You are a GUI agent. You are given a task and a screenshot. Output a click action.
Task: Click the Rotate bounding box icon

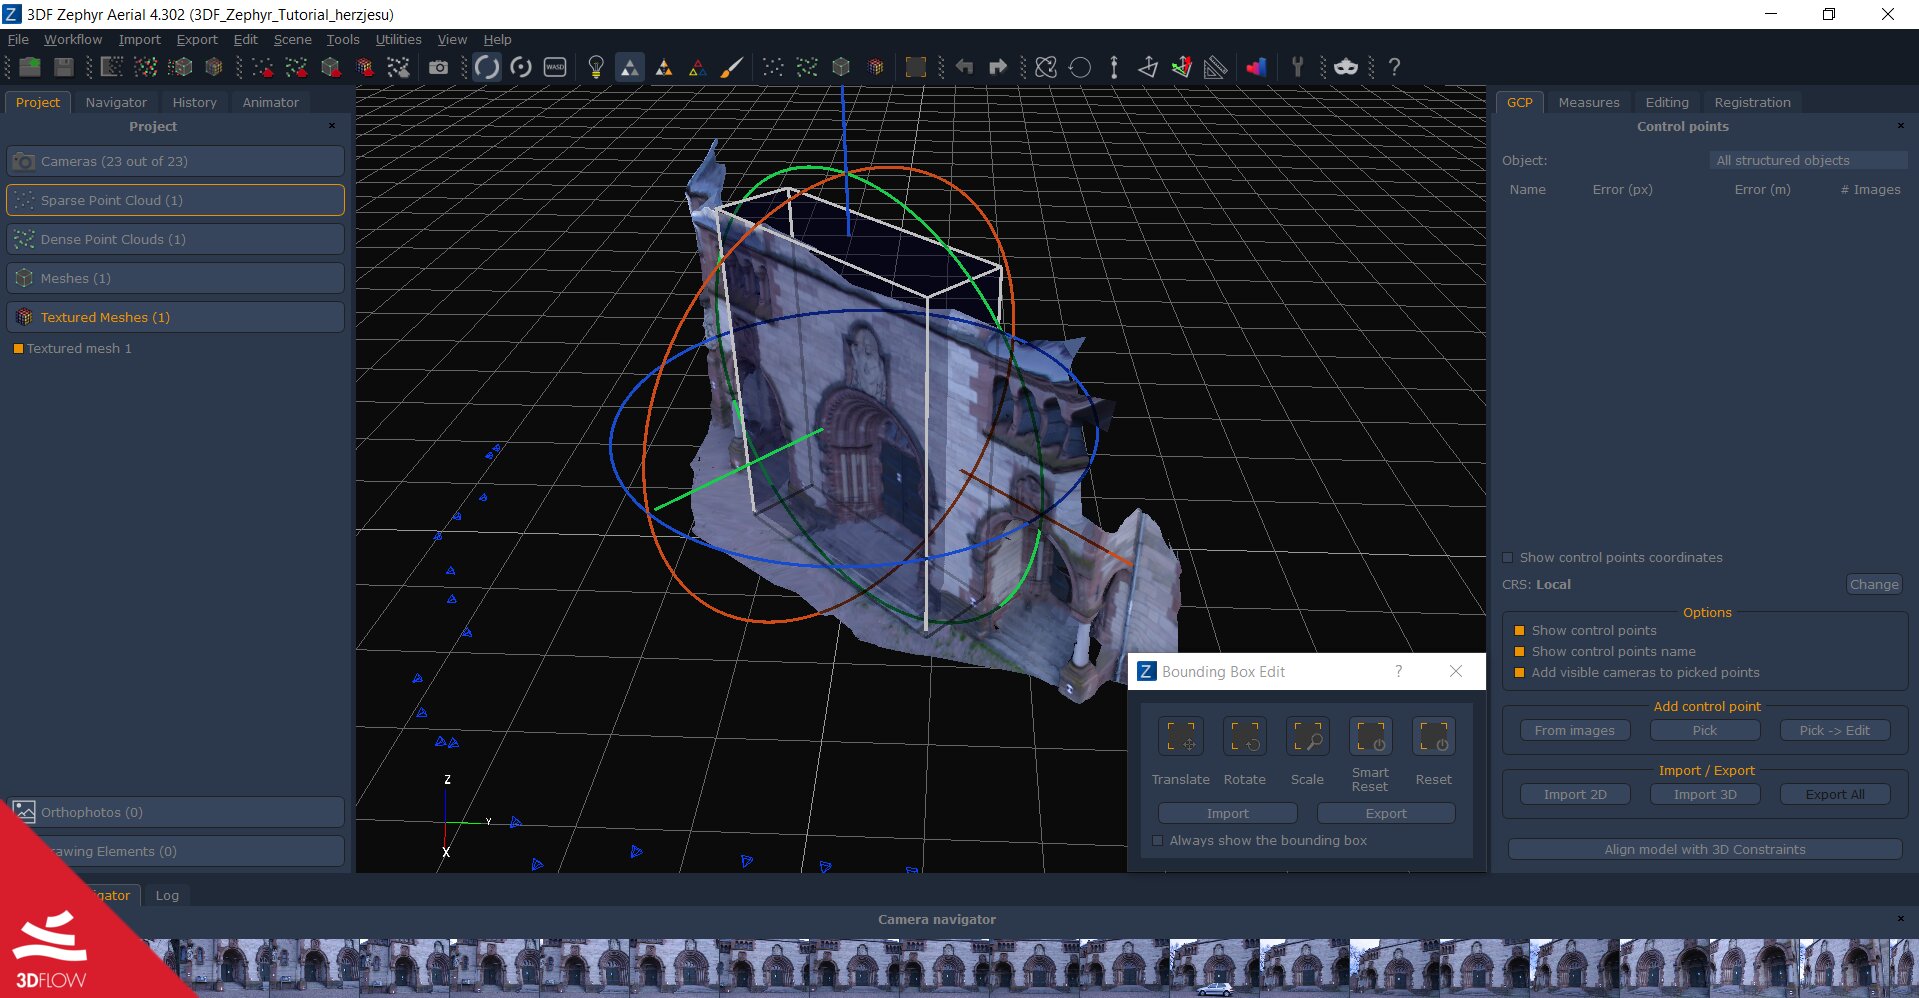1244,737
